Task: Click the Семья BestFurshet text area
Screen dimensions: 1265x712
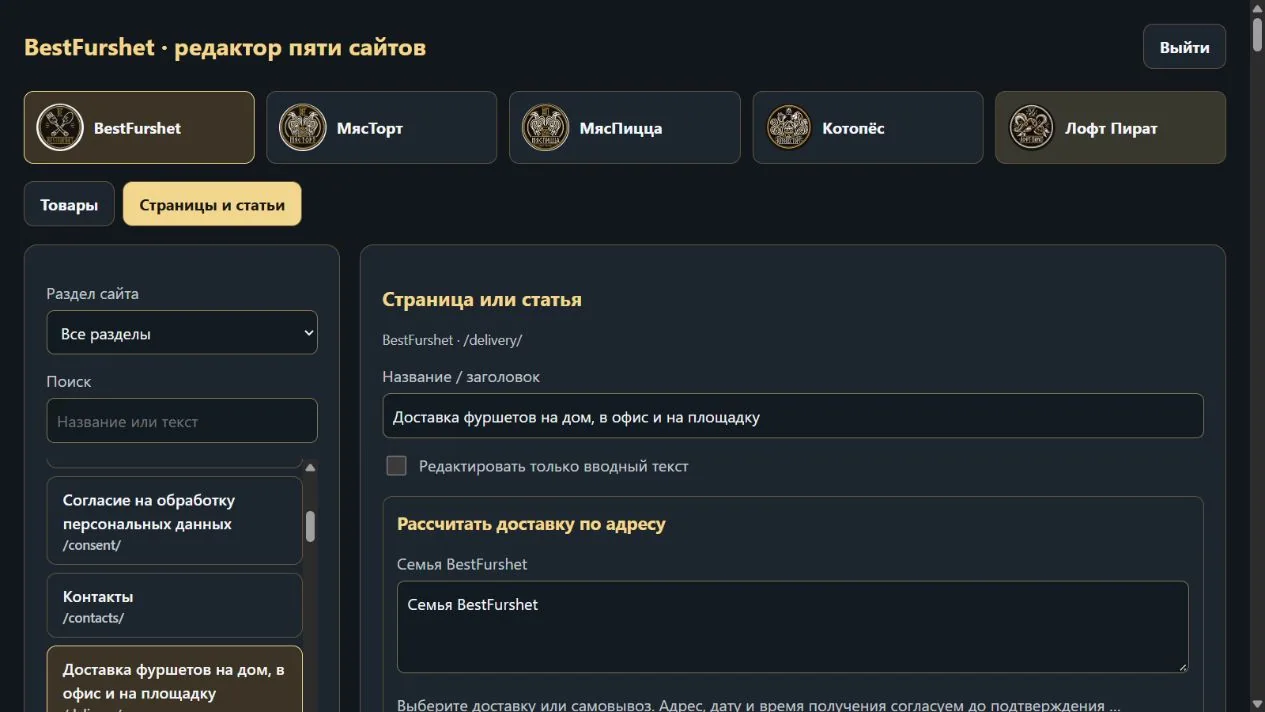Action: point(793,627)
